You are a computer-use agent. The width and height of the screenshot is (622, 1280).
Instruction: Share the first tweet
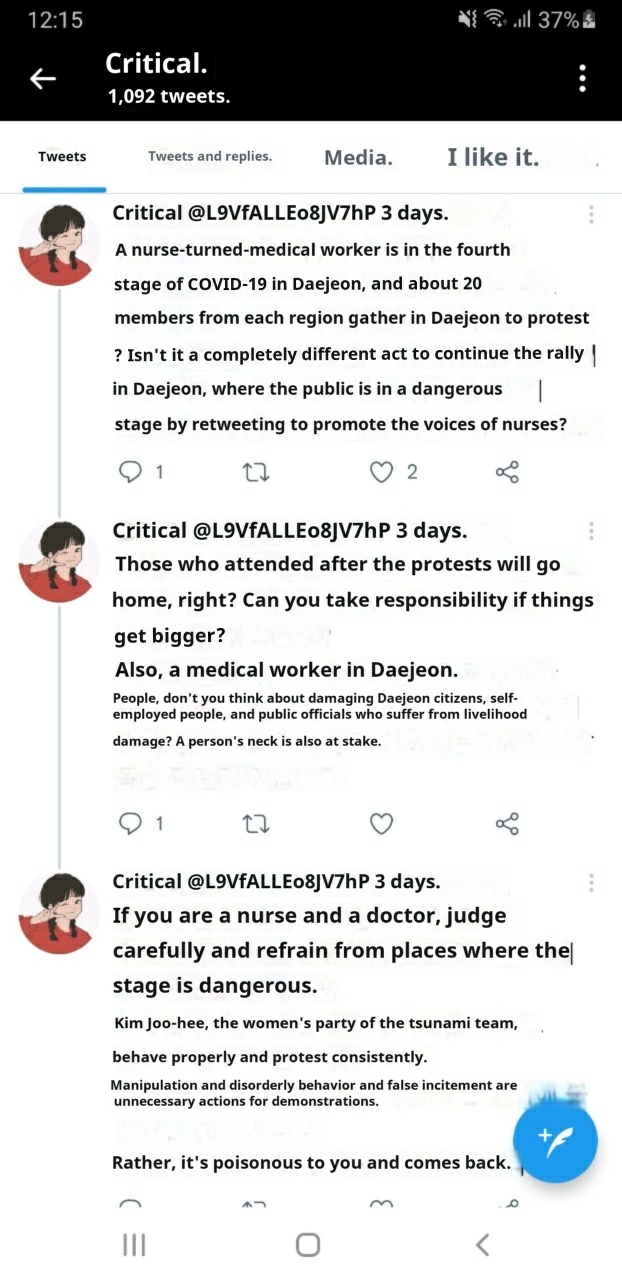(507, 472)
